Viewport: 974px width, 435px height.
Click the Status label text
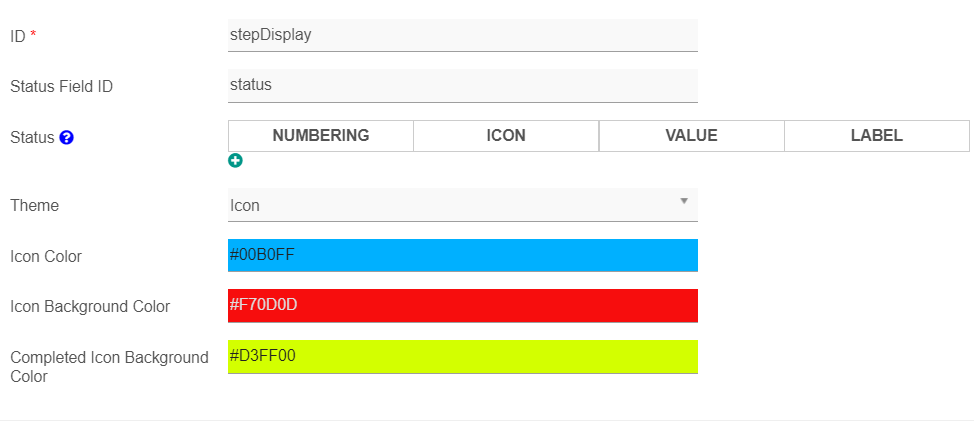pos(32,138)
